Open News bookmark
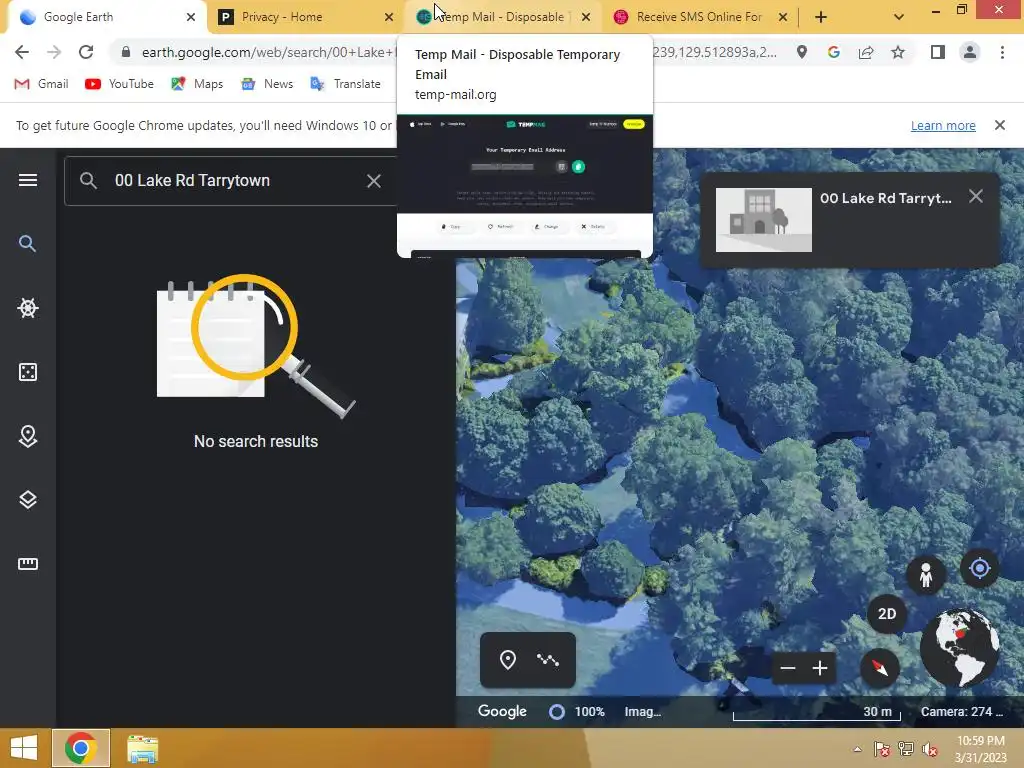The height and width of the screenshot is (768, 1024). coord(267,84)
